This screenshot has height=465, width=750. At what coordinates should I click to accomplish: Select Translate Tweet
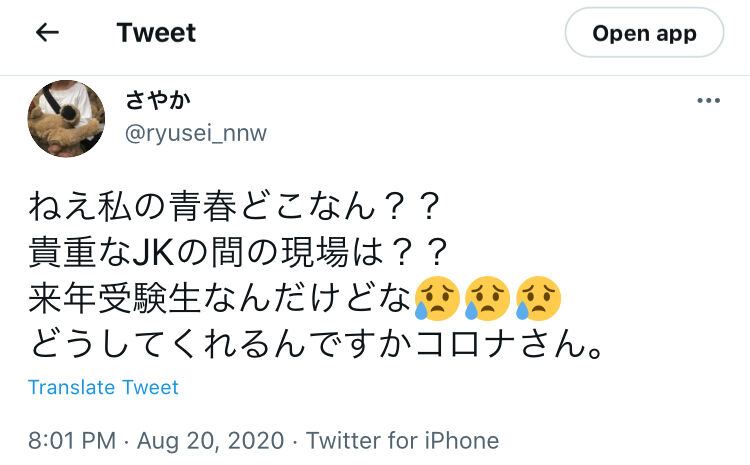[103, 387]
